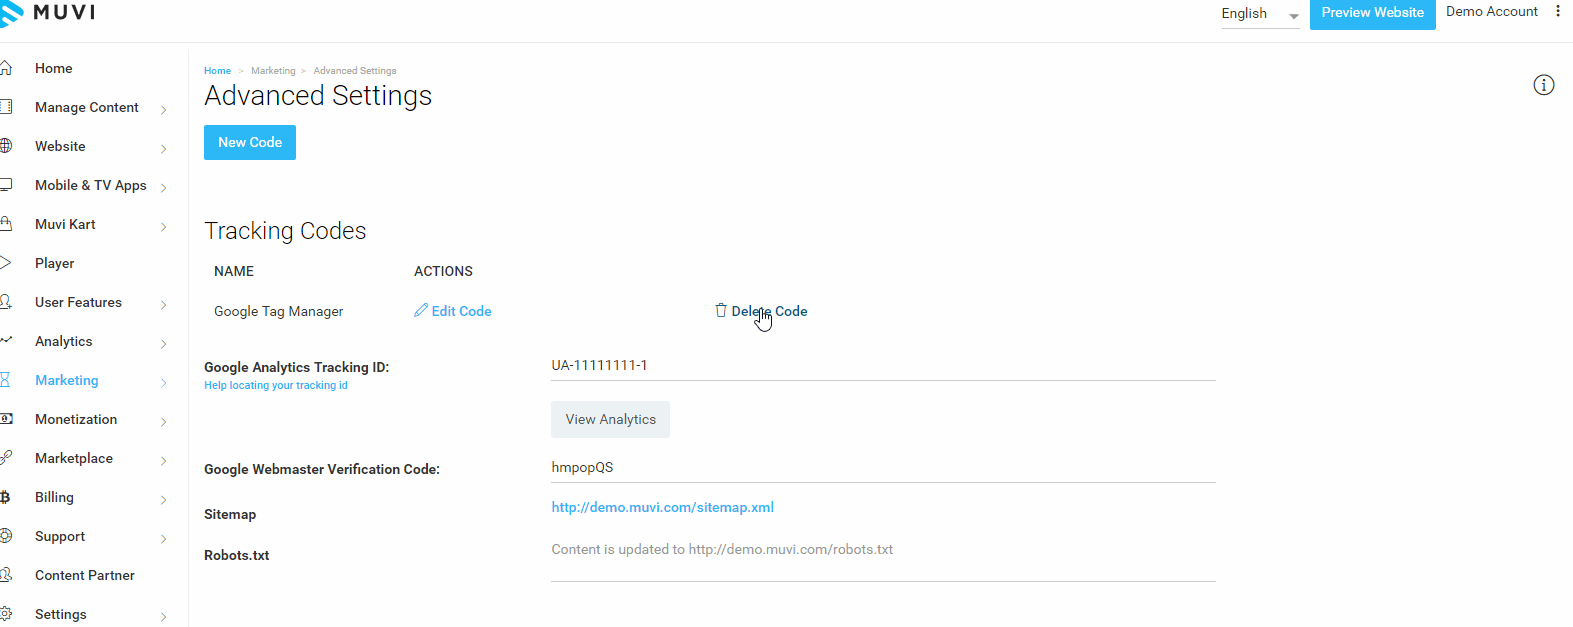Expand the User Features chevron
The image size is (1573, 627).
point(163,304)
